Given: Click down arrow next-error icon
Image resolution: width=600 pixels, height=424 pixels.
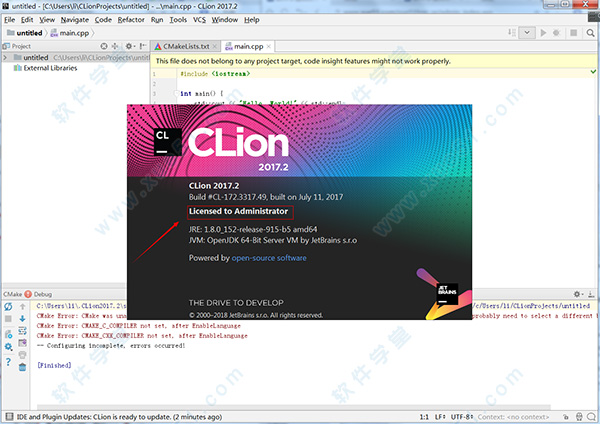Looking at the screenshot, I should (x=23, y=318).
